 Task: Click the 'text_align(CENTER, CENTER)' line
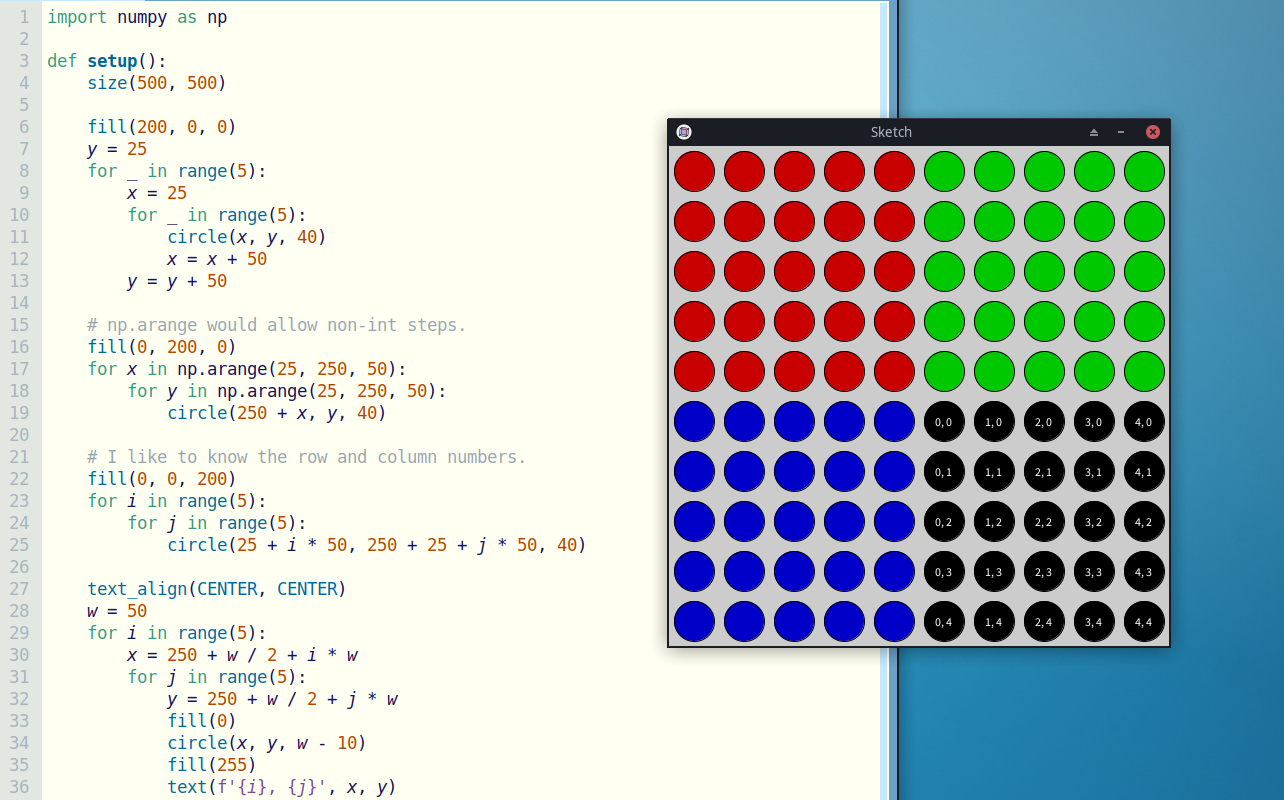pyautogui.click(x=217, y=589)
